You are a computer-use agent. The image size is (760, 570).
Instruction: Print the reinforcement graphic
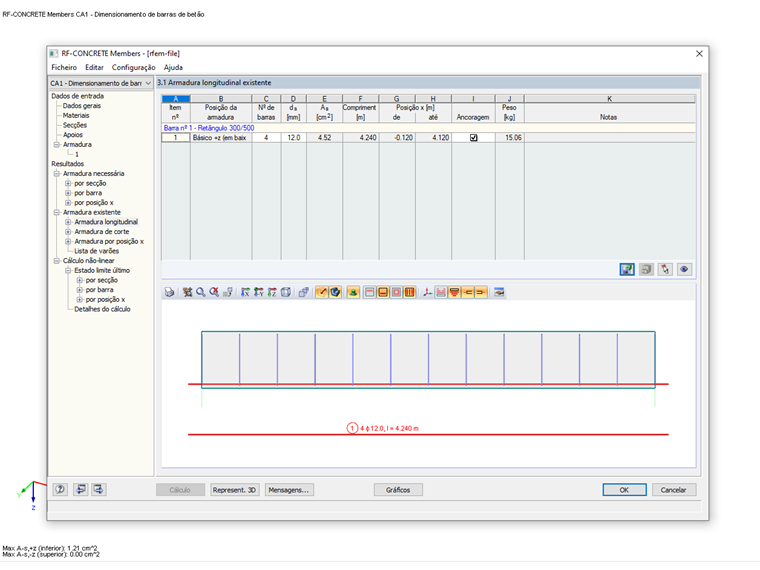point(169,292)
